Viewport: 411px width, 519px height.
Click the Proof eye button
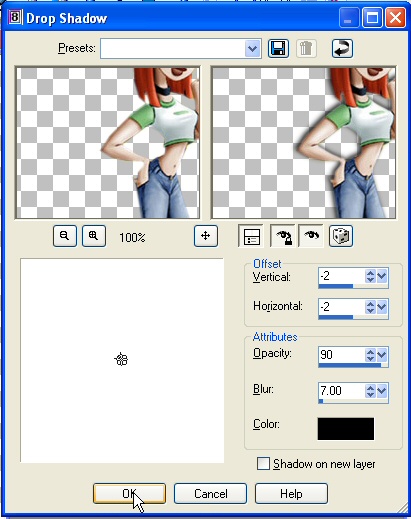tap(311, 236)
